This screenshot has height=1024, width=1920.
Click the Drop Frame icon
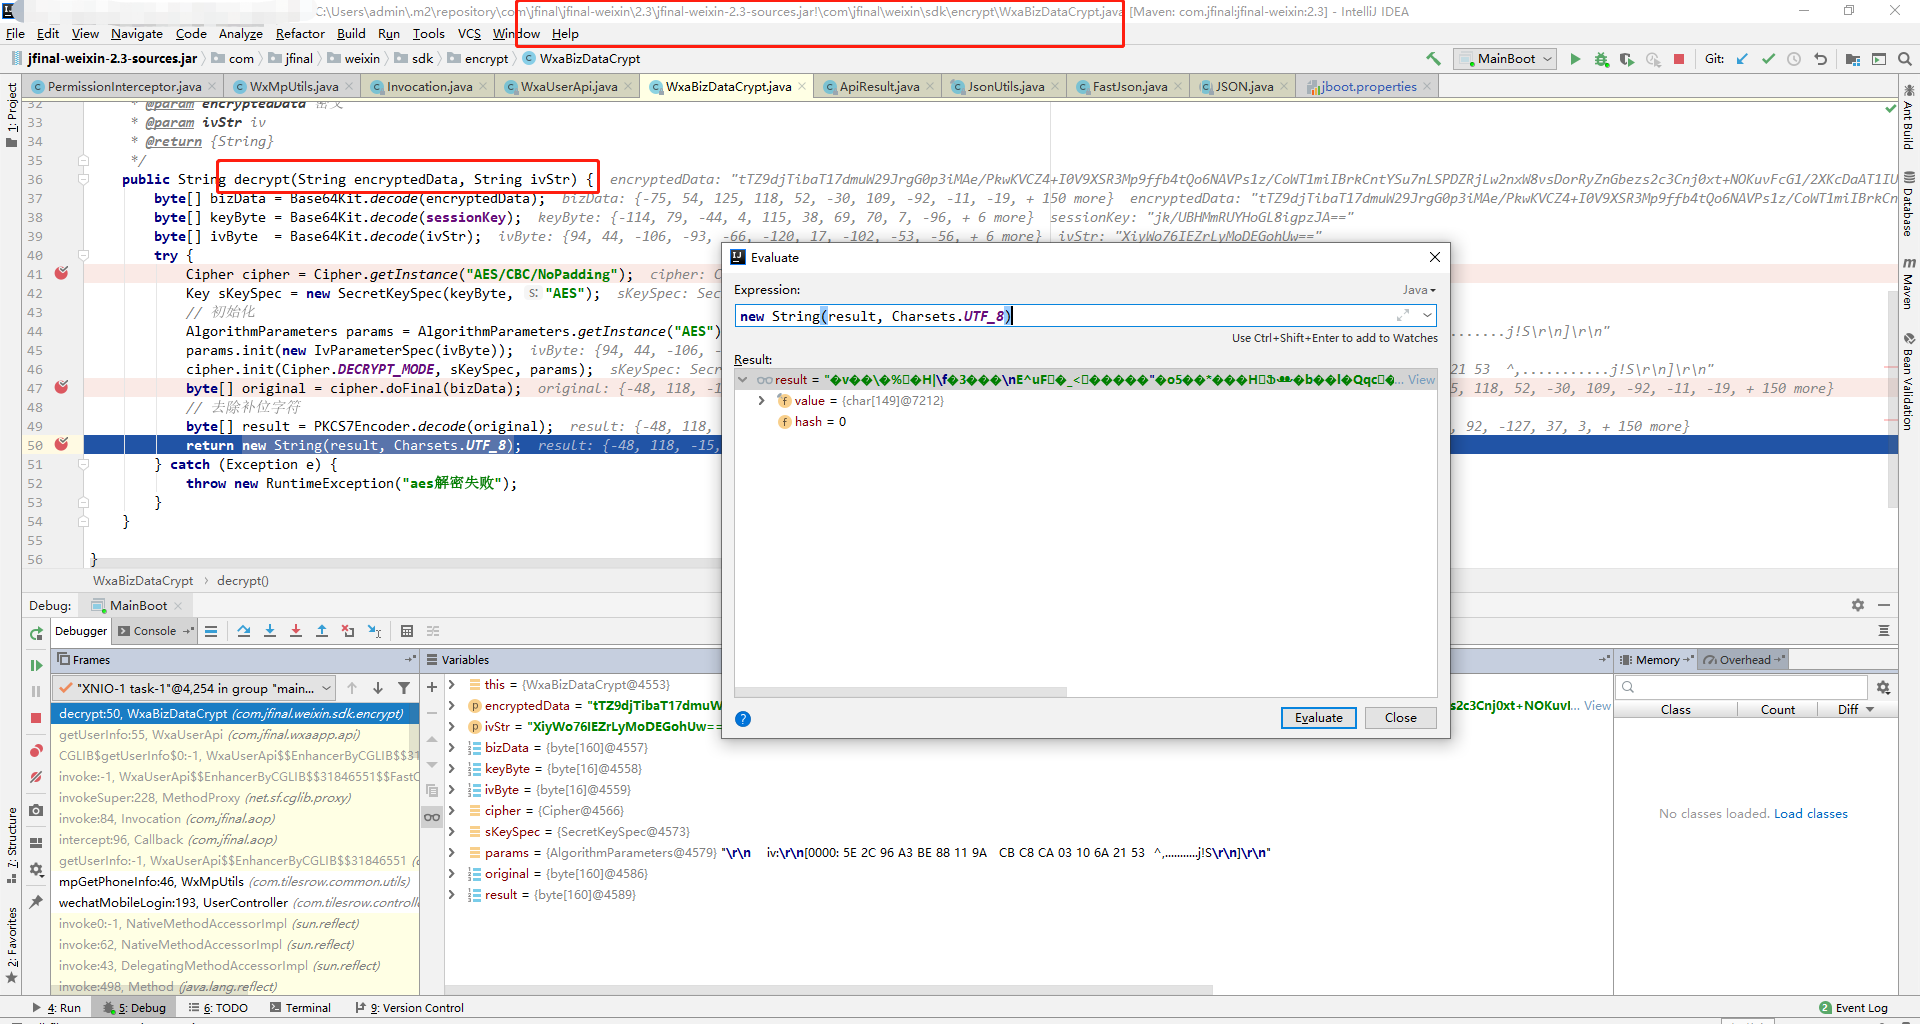tap(348, 631)
